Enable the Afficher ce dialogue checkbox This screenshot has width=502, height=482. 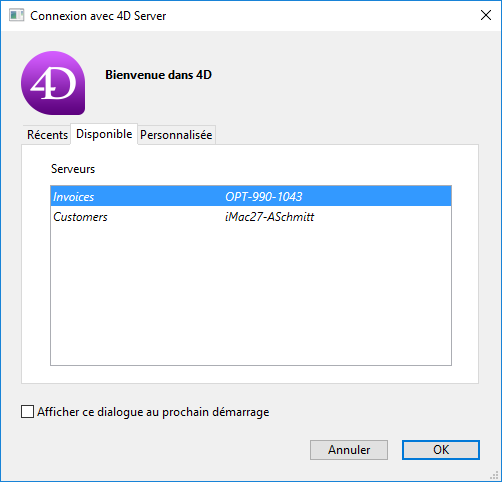[x=27, y=411]
